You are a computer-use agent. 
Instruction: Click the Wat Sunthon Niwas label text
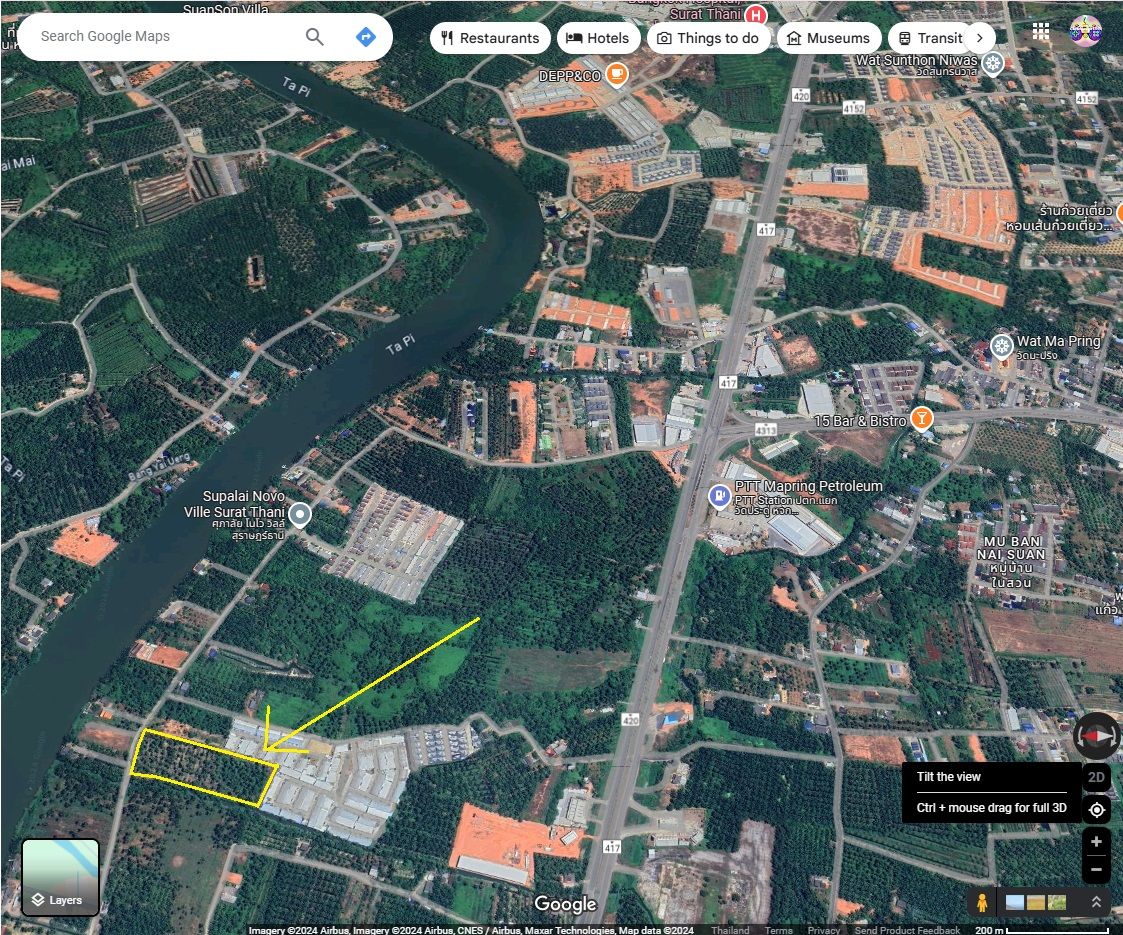(917, 60)
